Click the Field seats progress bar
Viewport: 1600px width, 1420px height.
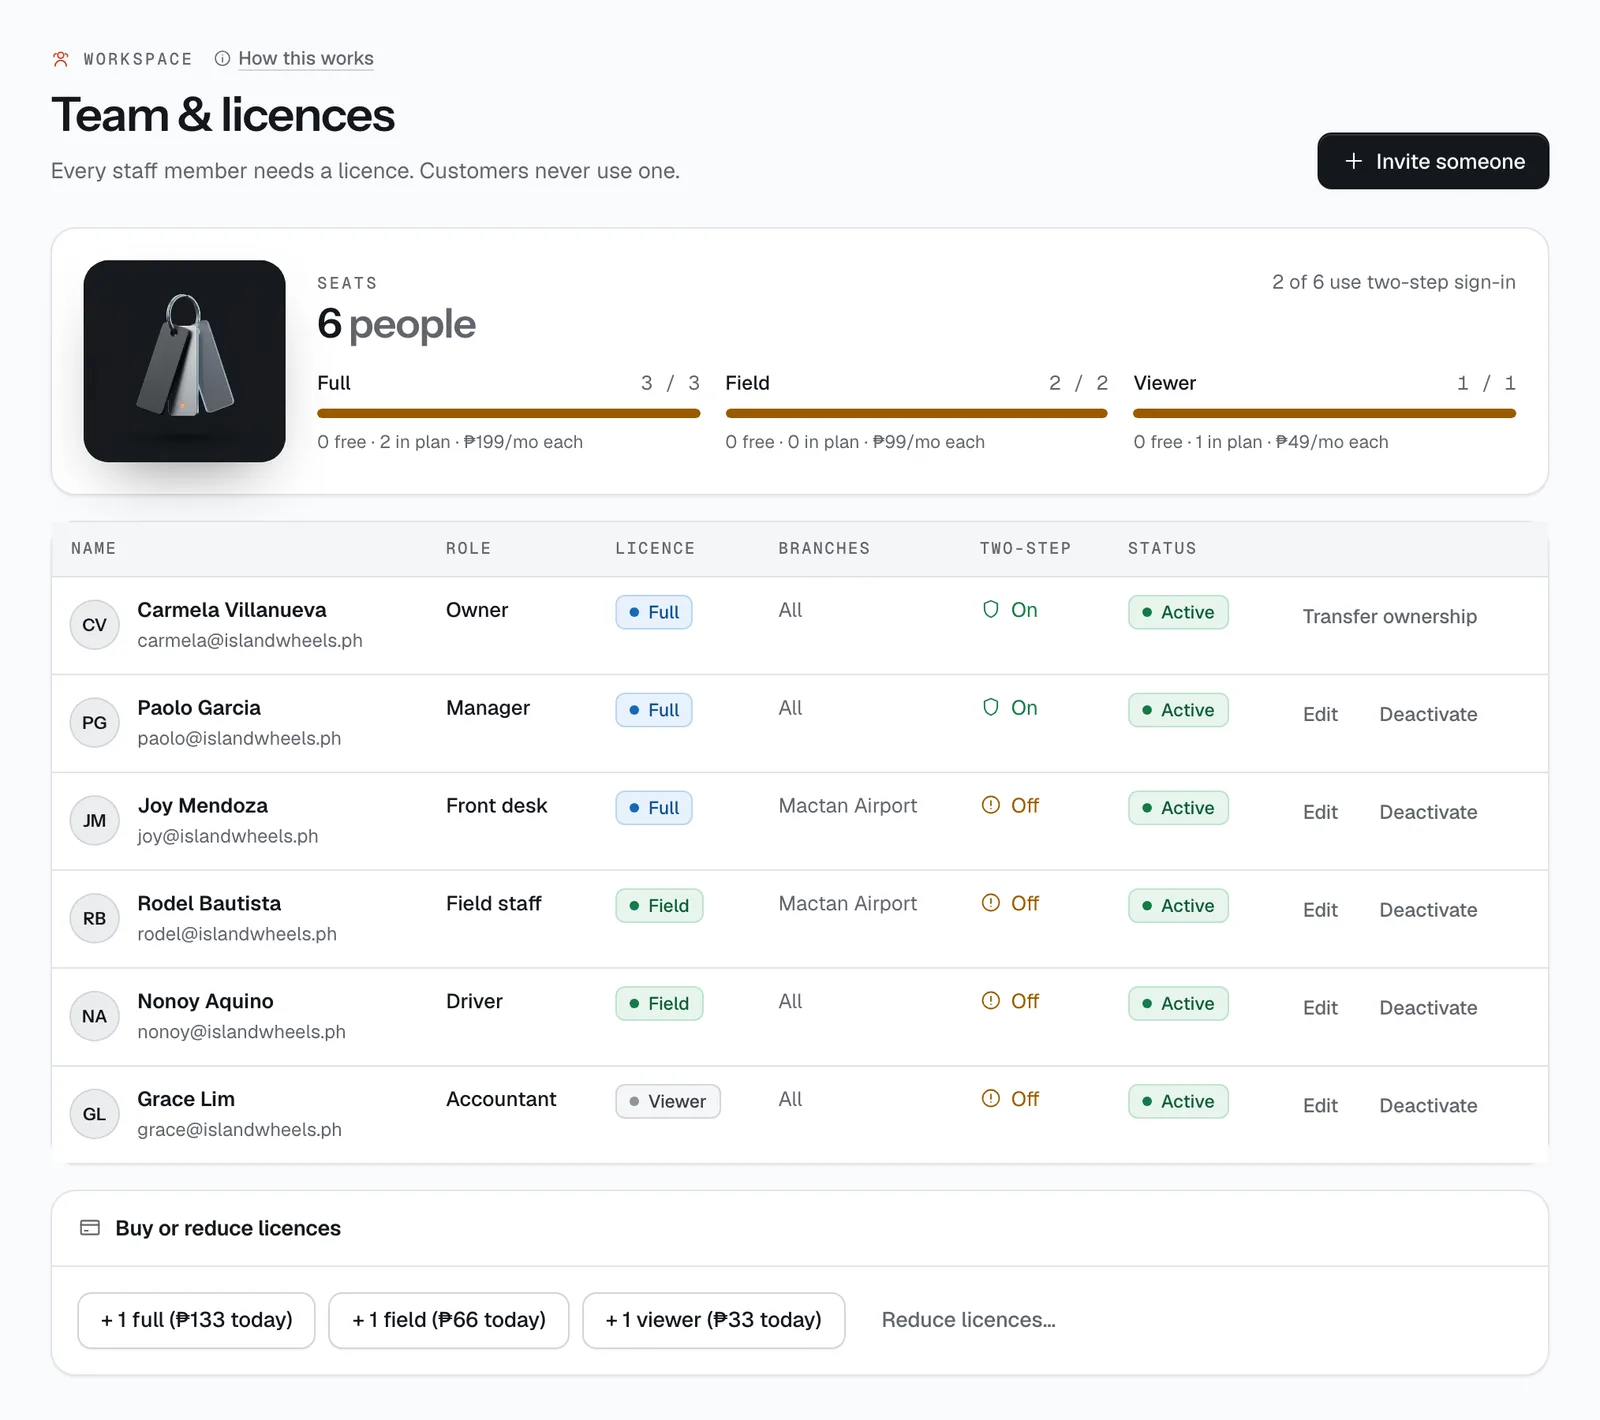click(916, 413)
